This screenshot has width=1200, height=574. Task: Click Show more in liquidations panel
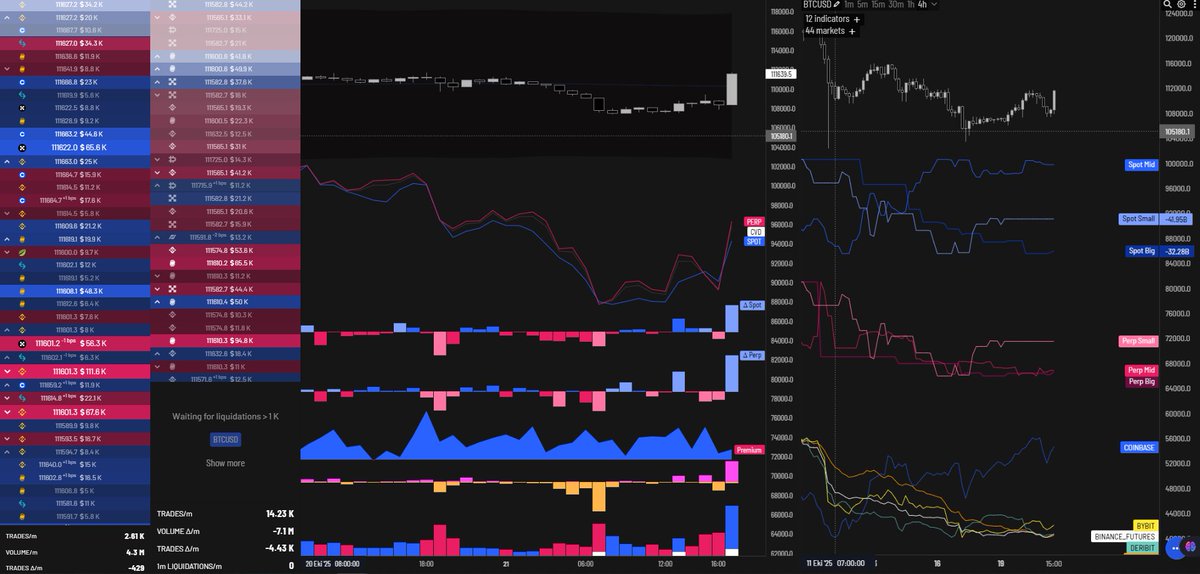pos(225,463)
